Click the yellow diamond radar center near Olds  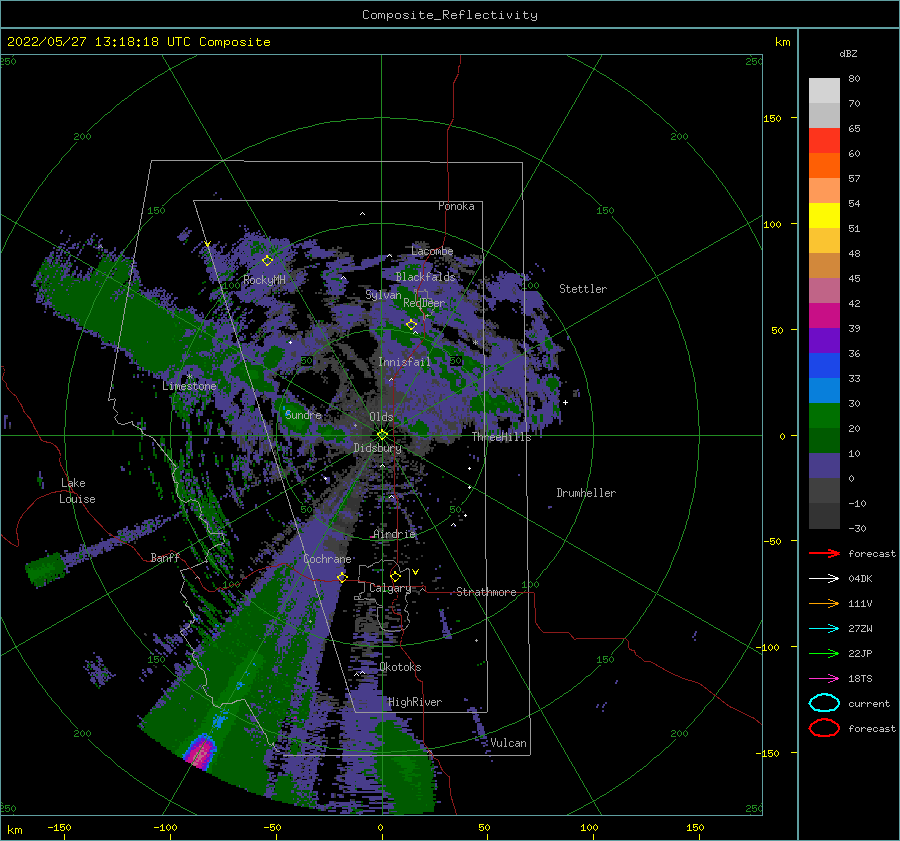click(x=382, y=435)
